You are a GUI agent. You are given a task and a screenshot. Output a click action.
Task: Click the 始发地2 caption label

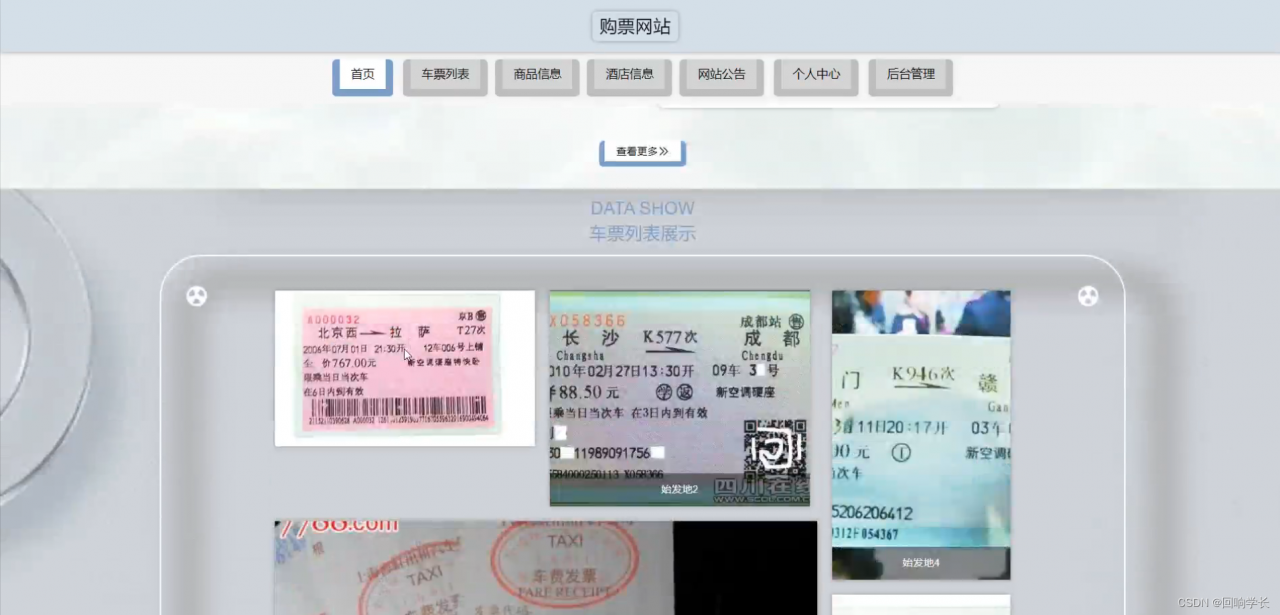(x=679, y=489)
